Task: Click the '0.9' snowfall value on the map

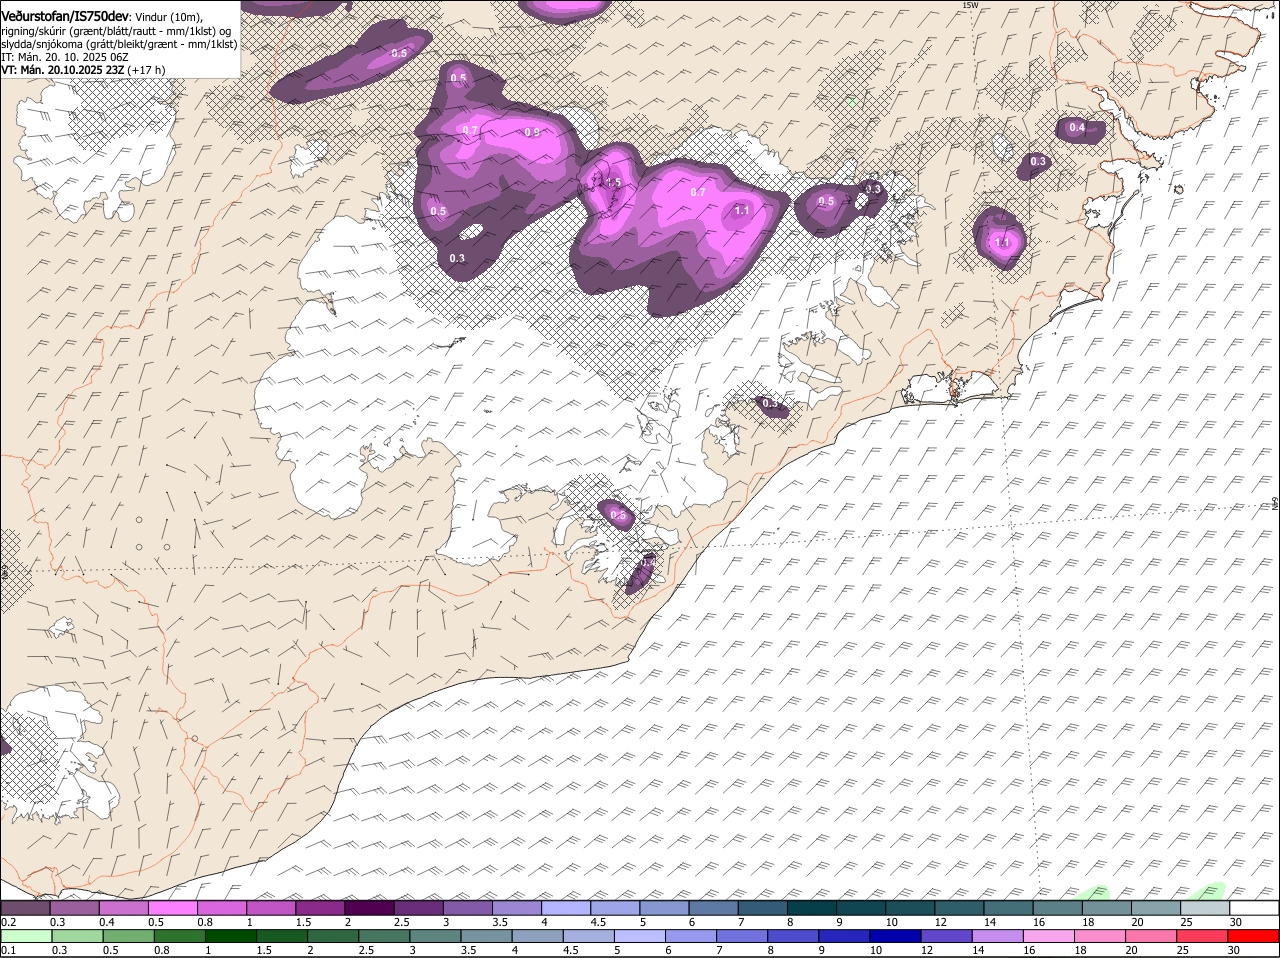Action: (x=532, y=132)
